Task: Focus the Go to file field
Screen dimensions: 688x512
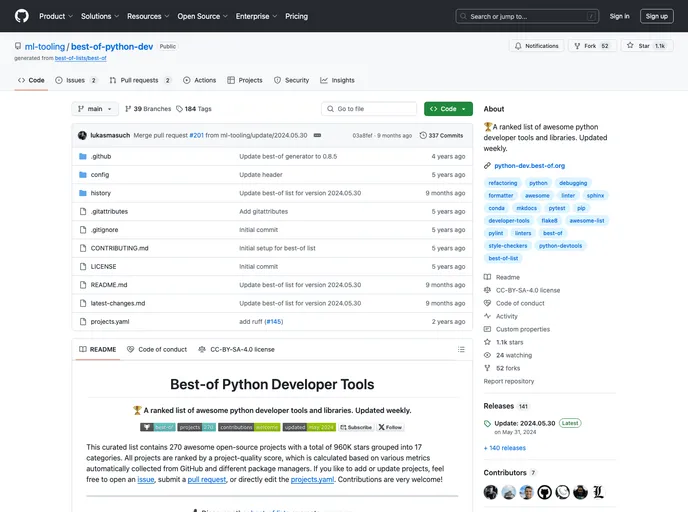Action: coord(369,109)
